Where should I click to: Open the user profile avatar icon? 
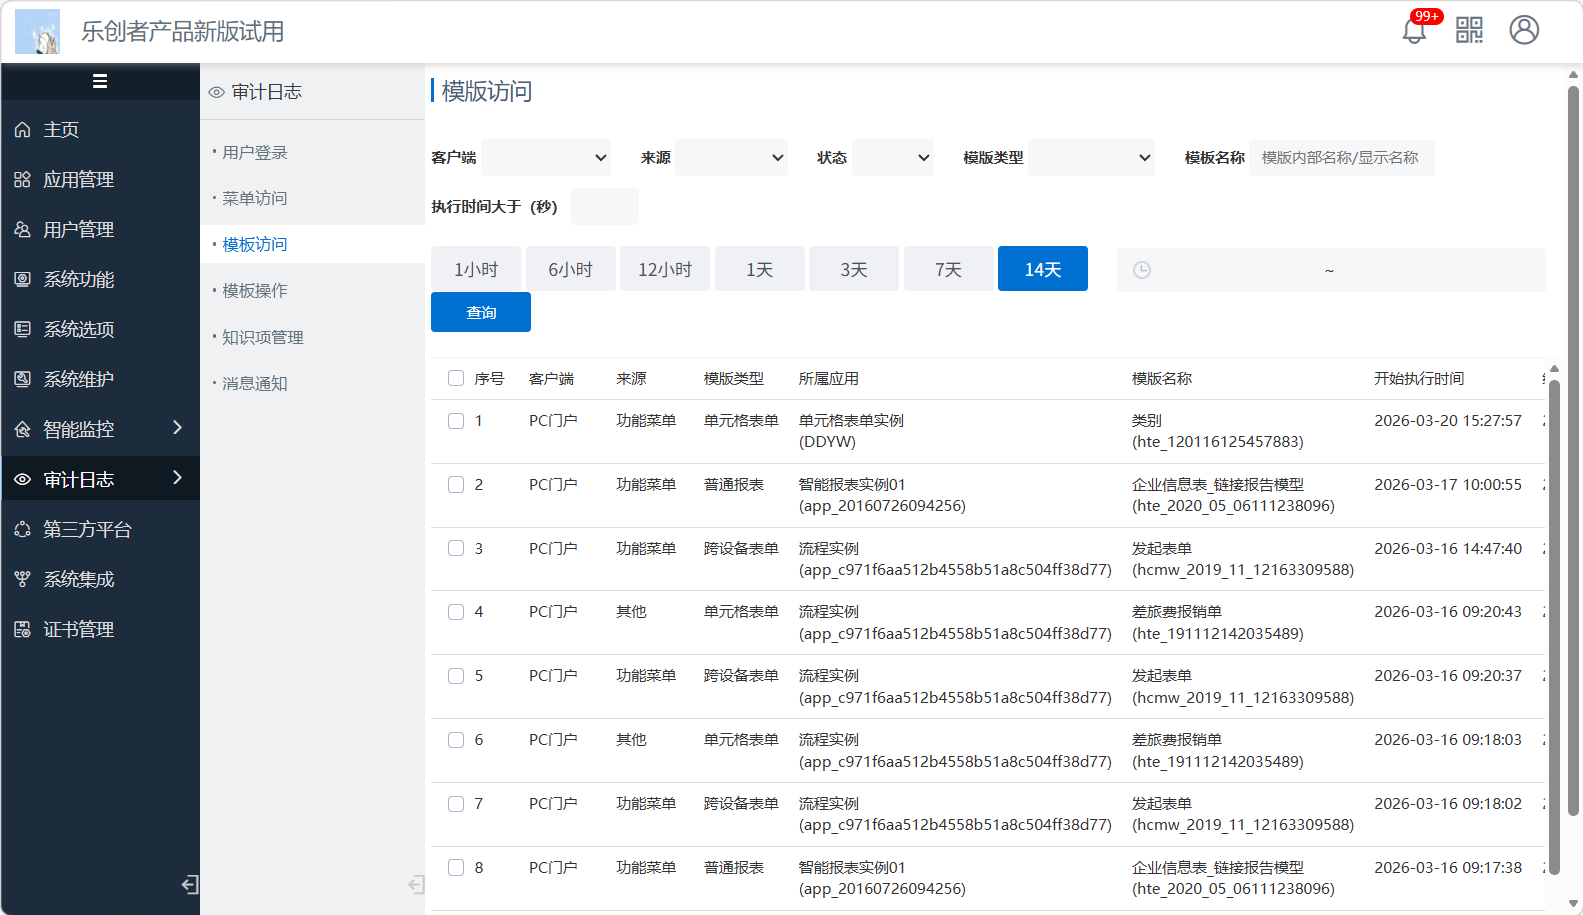point(1524,30)
